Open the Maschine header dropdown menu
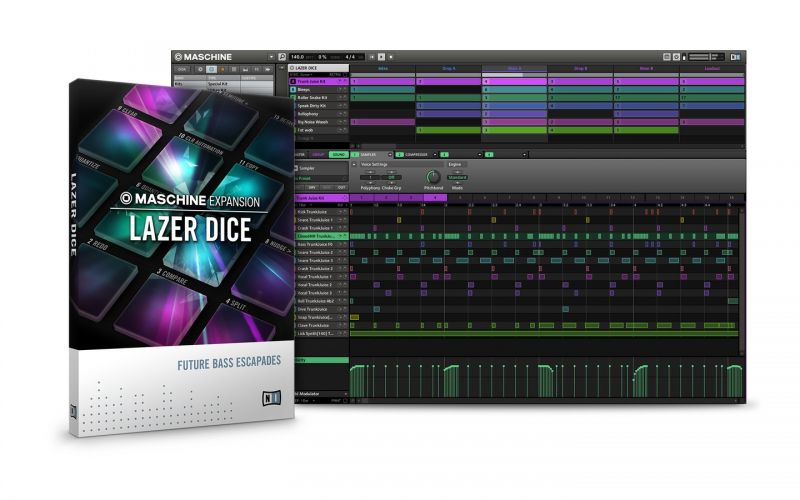800x500 pixels. tap(271, 57)
